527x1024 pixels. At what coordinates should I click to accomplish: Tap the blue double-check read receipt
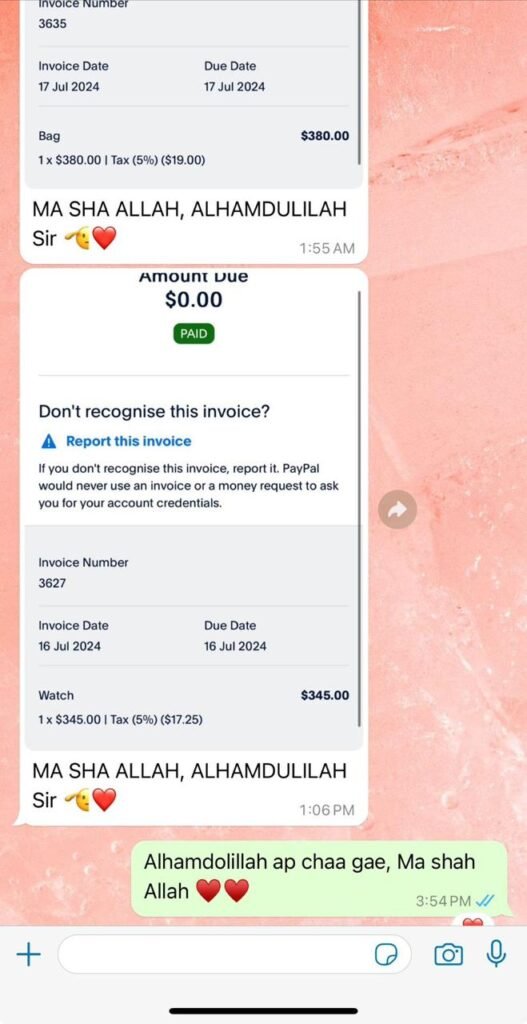485,901
